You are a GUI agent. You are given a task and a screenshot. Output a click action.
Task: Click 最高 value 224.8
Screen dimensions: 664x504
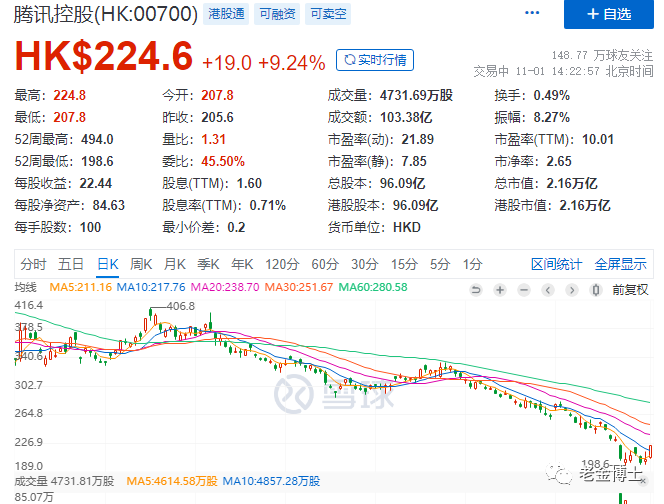tap(69, 95)
